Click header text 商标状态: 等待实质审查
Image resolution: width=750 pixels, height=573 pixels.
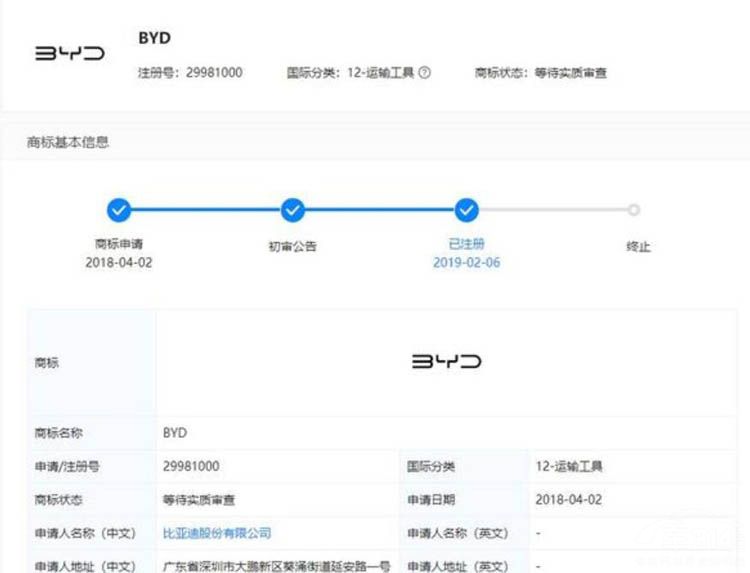point(540,73)
